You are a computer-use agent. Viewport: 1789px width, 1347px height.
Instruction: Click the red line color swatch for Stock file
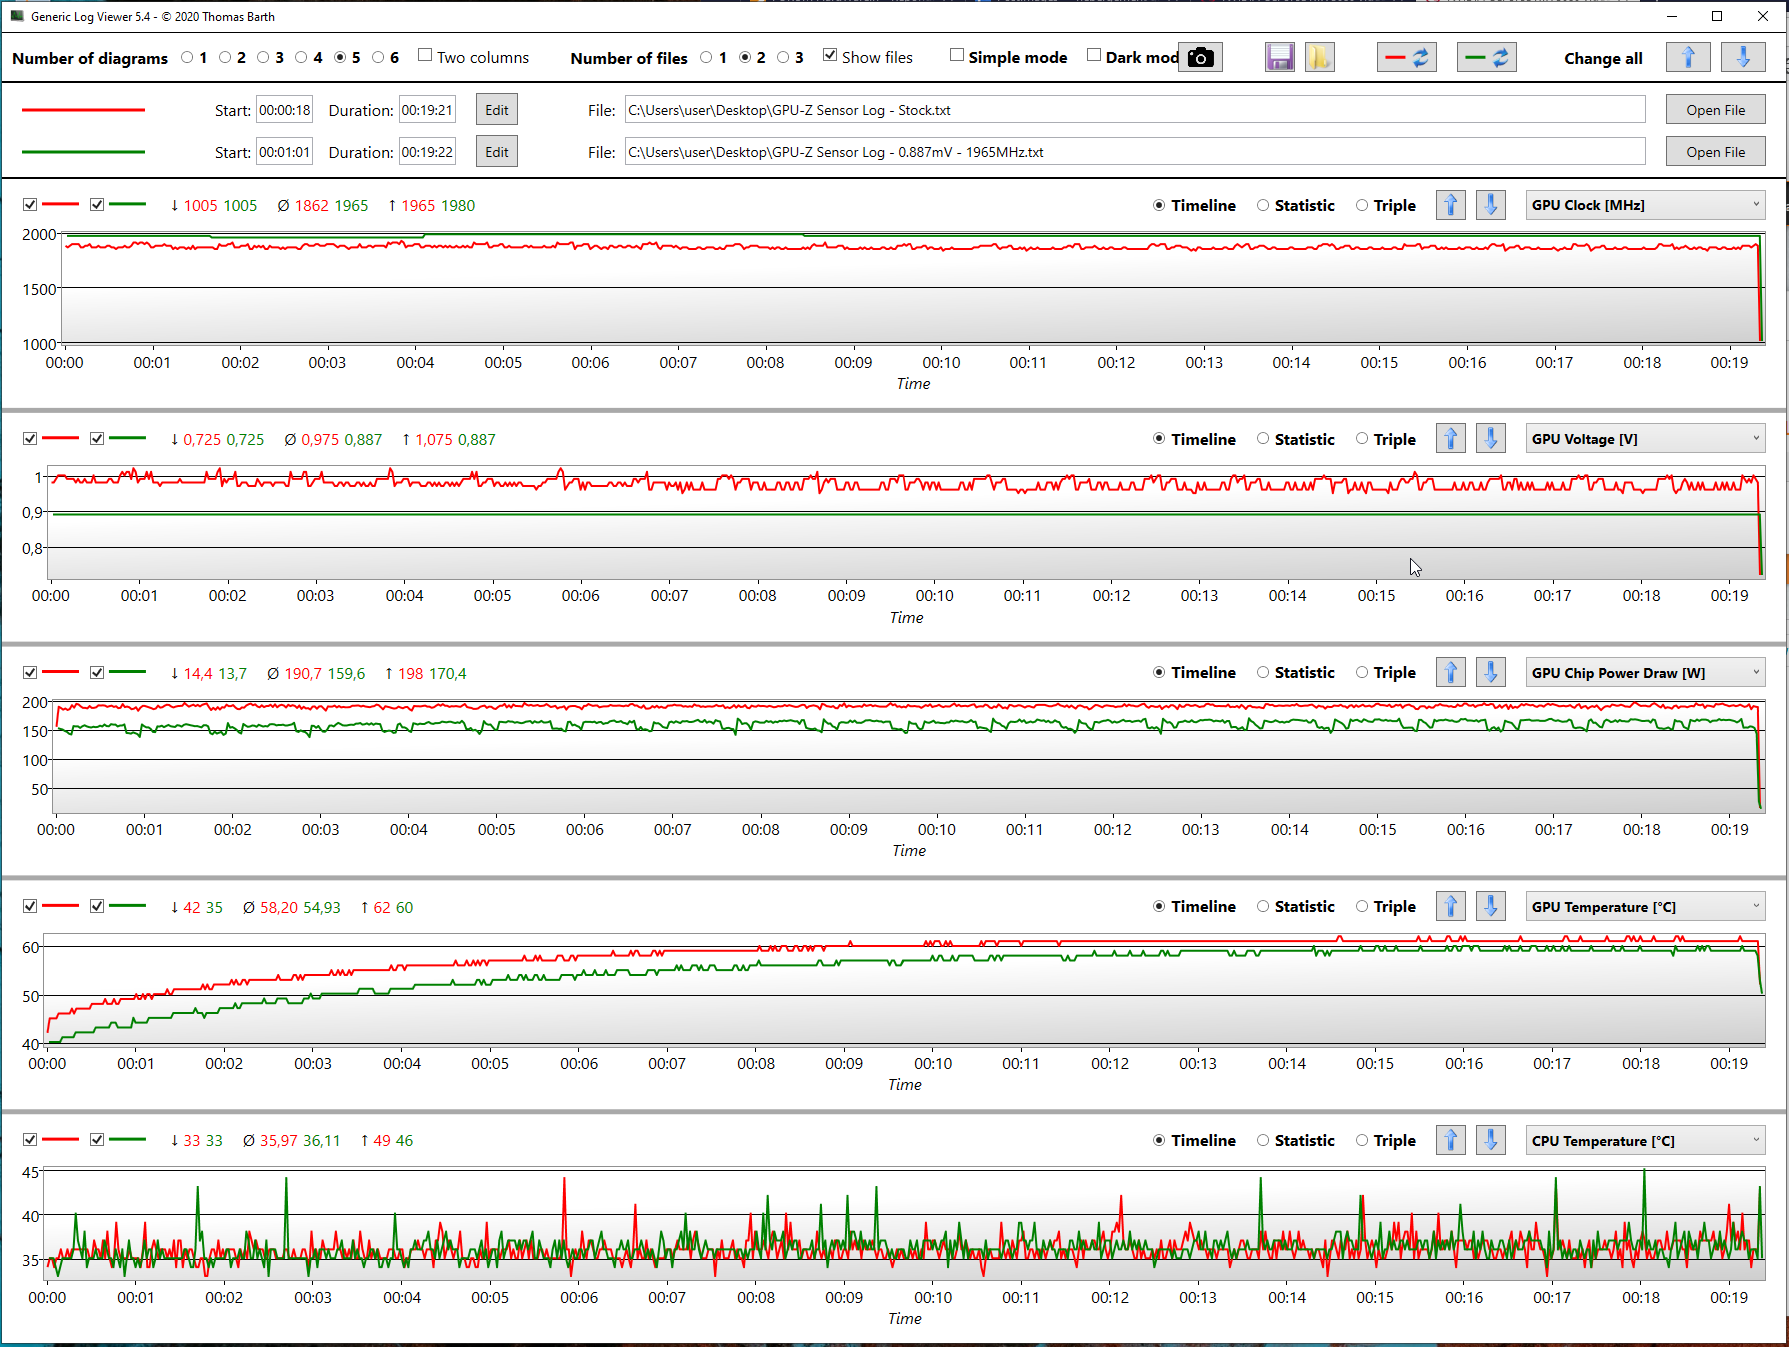83,110
